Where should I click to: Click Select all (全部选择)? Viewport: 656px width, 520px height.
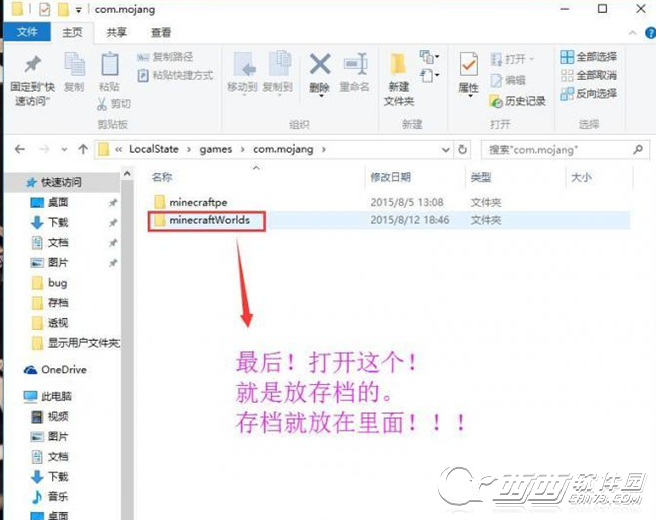(588, 56)
